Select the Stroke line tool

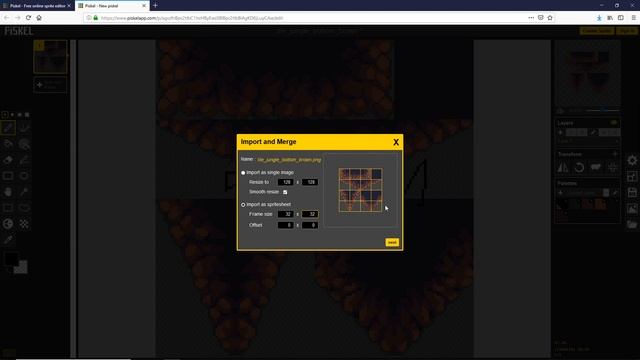click(24, 160)
